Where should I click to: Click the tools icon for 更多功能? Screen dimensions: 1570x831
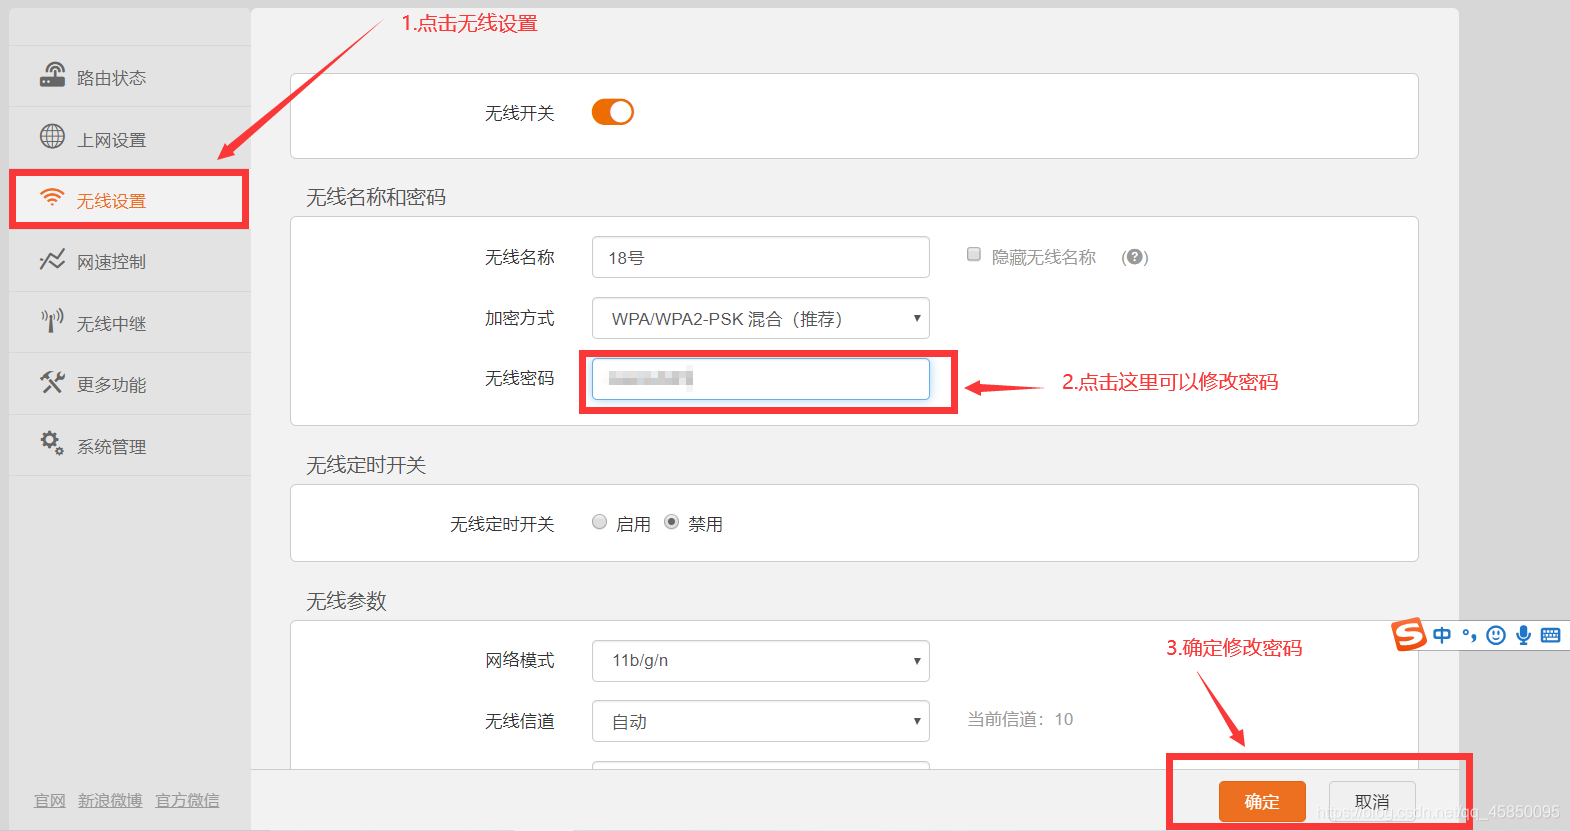point(52,382)
